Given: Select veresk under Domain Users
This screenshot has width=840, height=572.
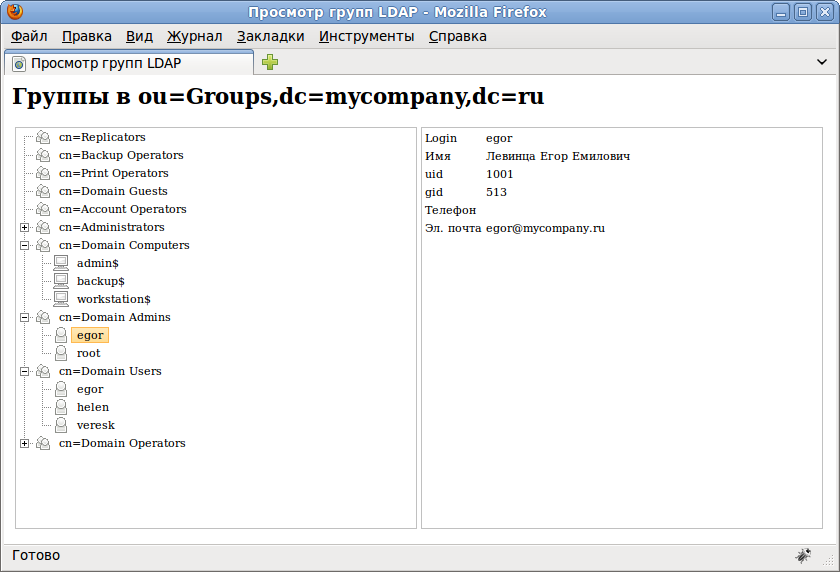Looking at the screenshot, I should pos(96,425).
